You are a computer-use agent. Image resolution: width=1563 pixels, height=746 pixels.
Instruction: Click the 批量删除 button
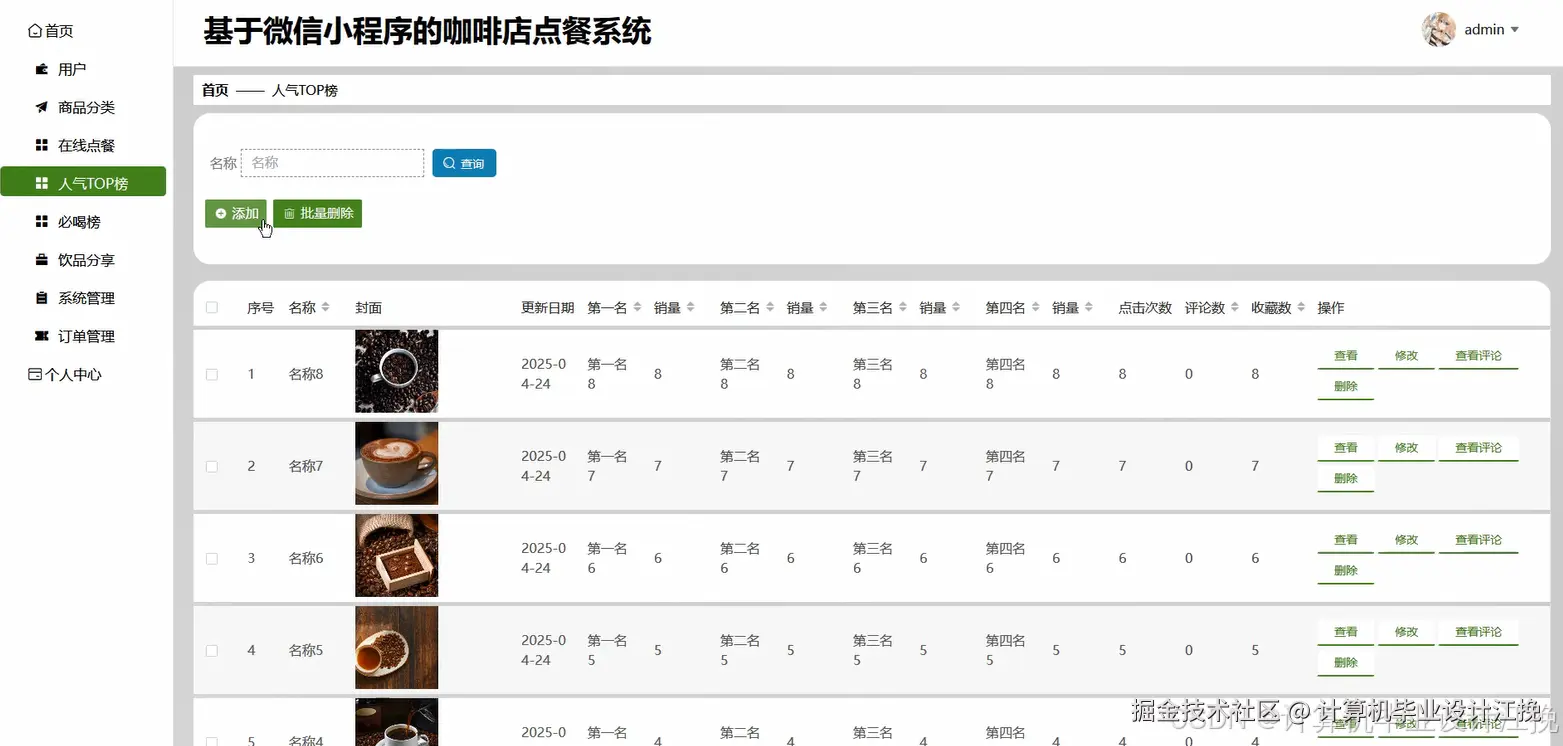pos(317,213)
